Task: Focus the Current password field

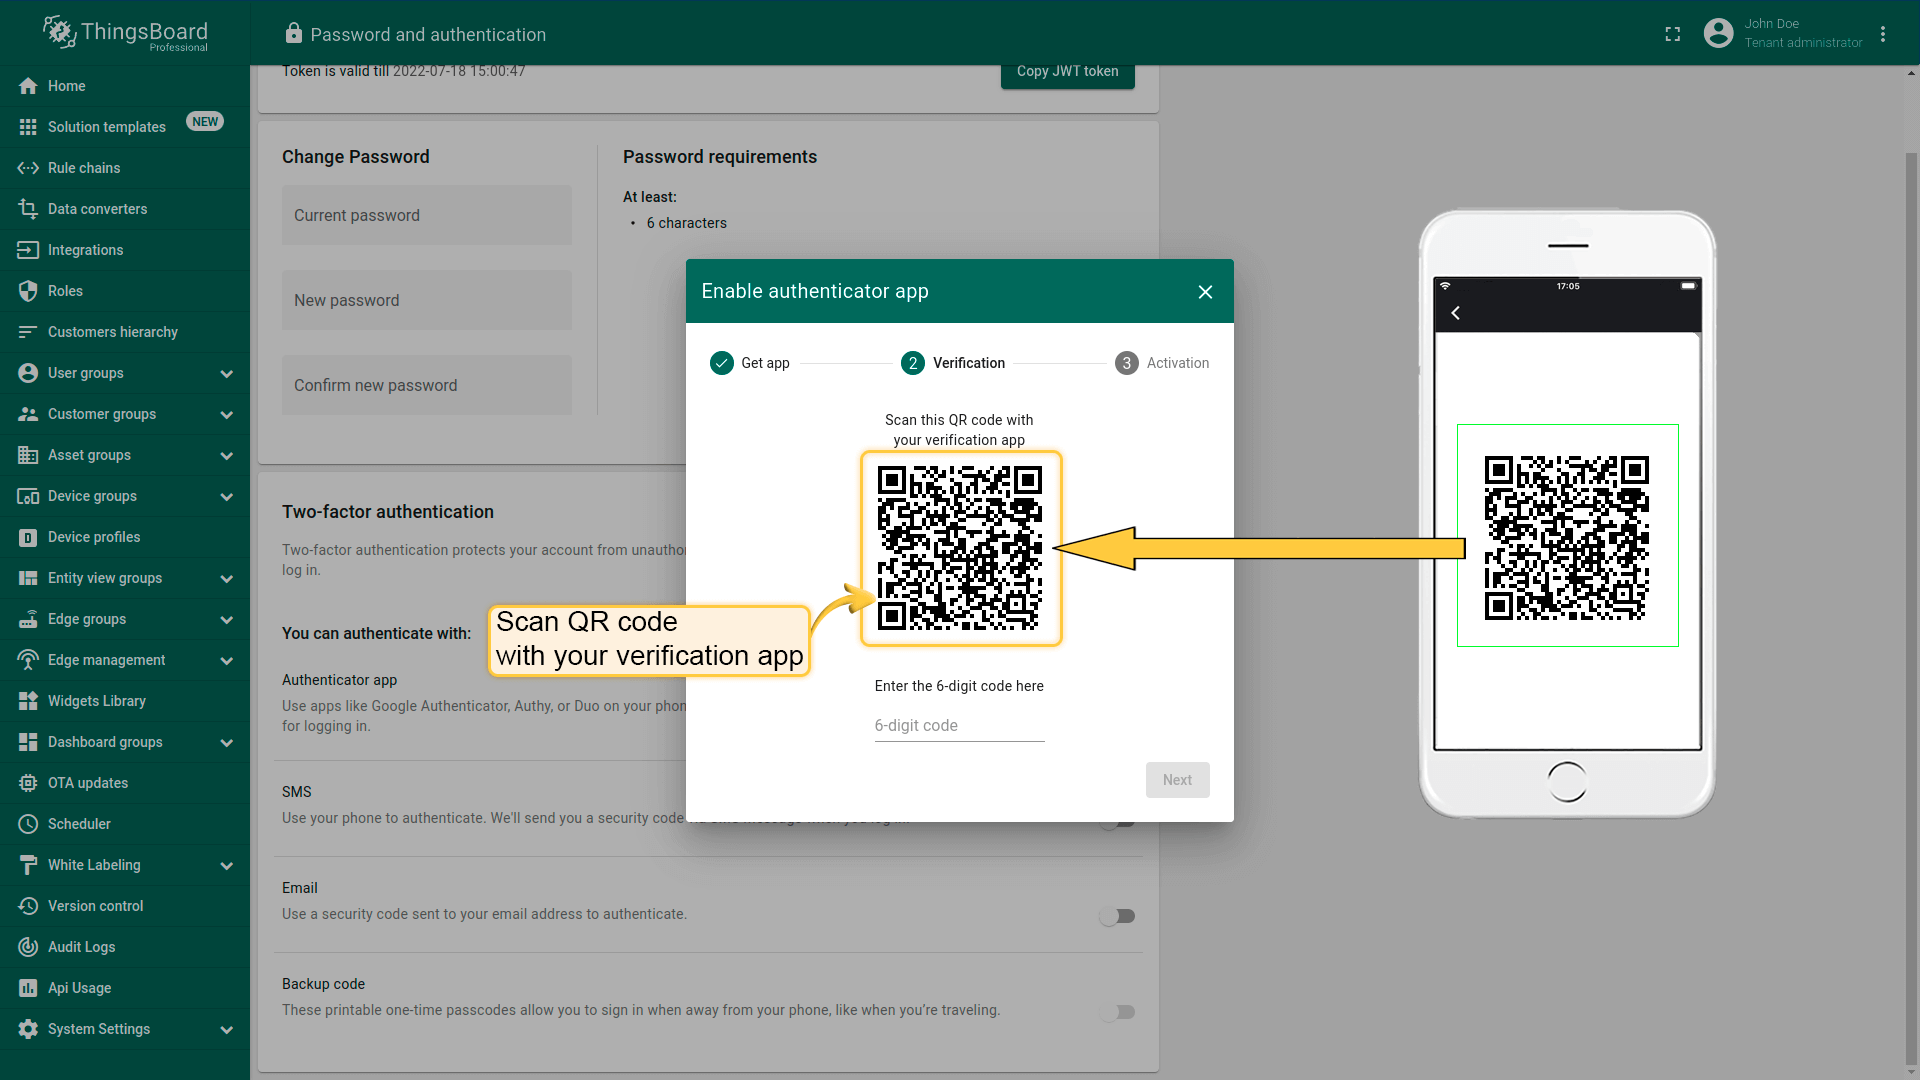Action: tap(427, 215)
